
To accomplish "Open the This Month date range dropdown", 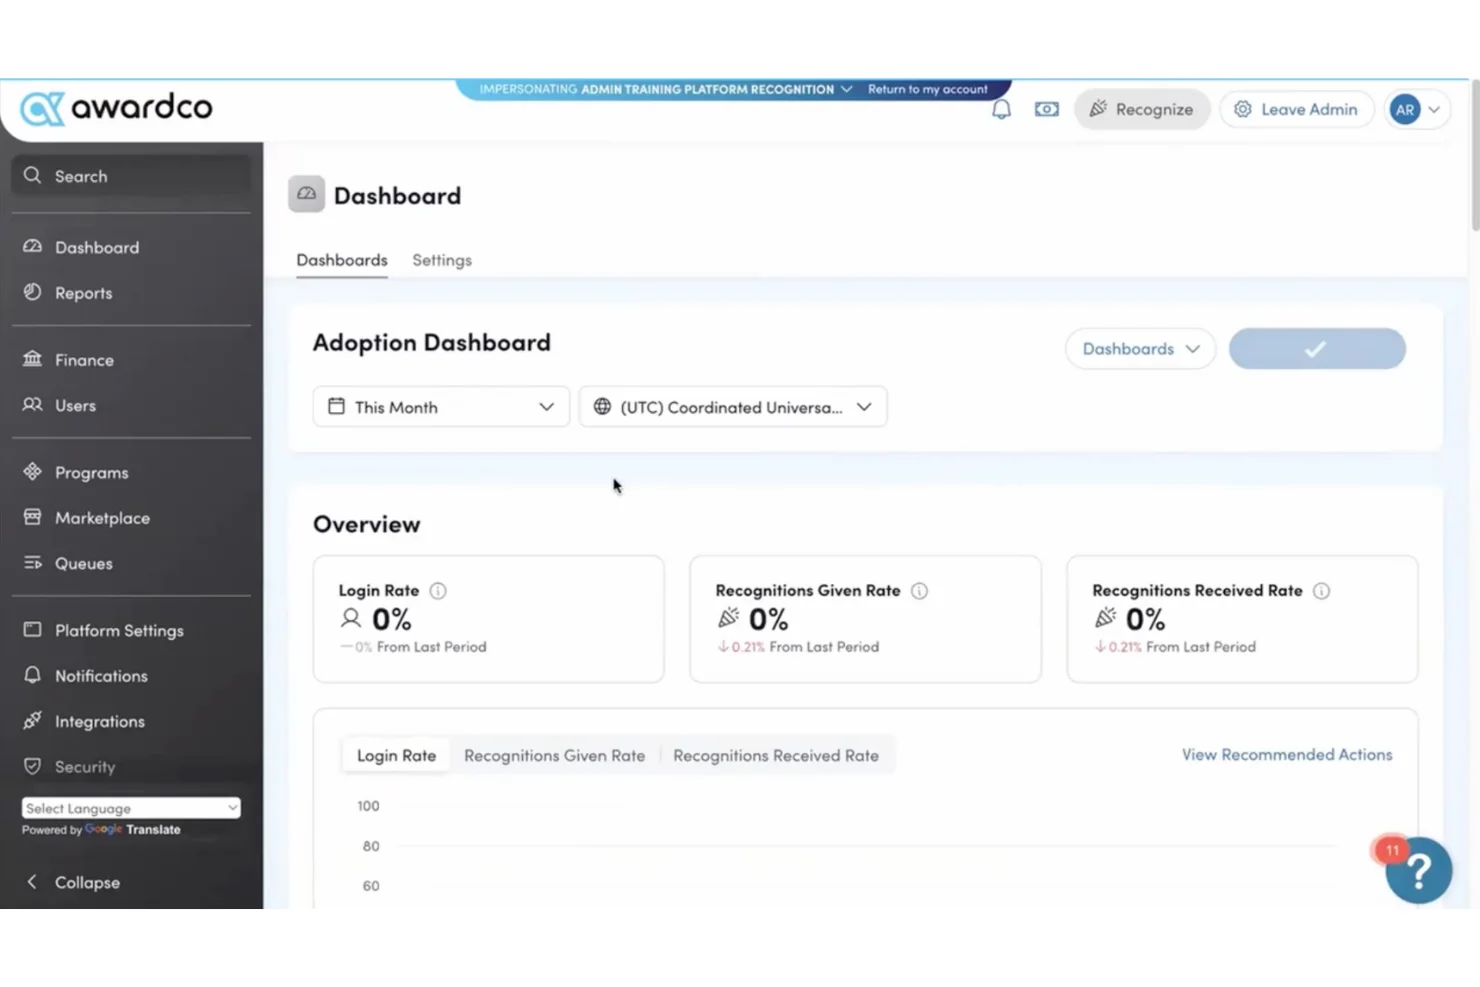I will tap(440, 407).
